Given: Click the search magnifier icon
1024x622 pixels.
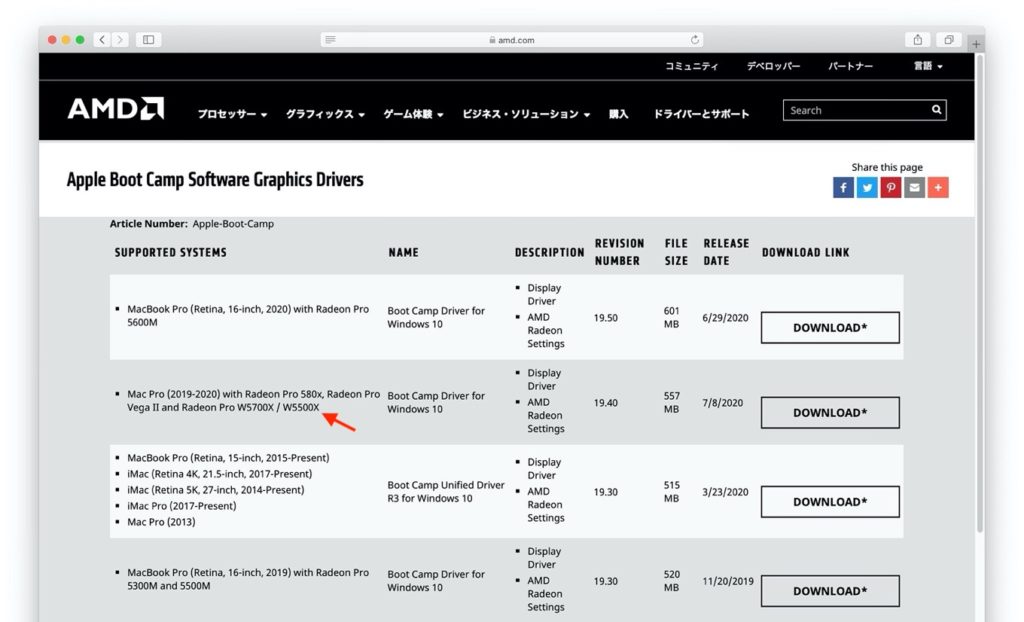Looking at the screenshot, I should point(934,110).
